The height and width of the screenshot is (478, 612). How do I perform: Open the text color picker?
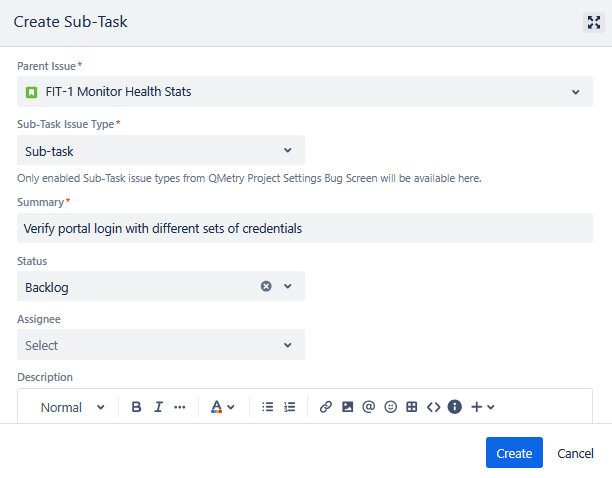tap(217, 407)
